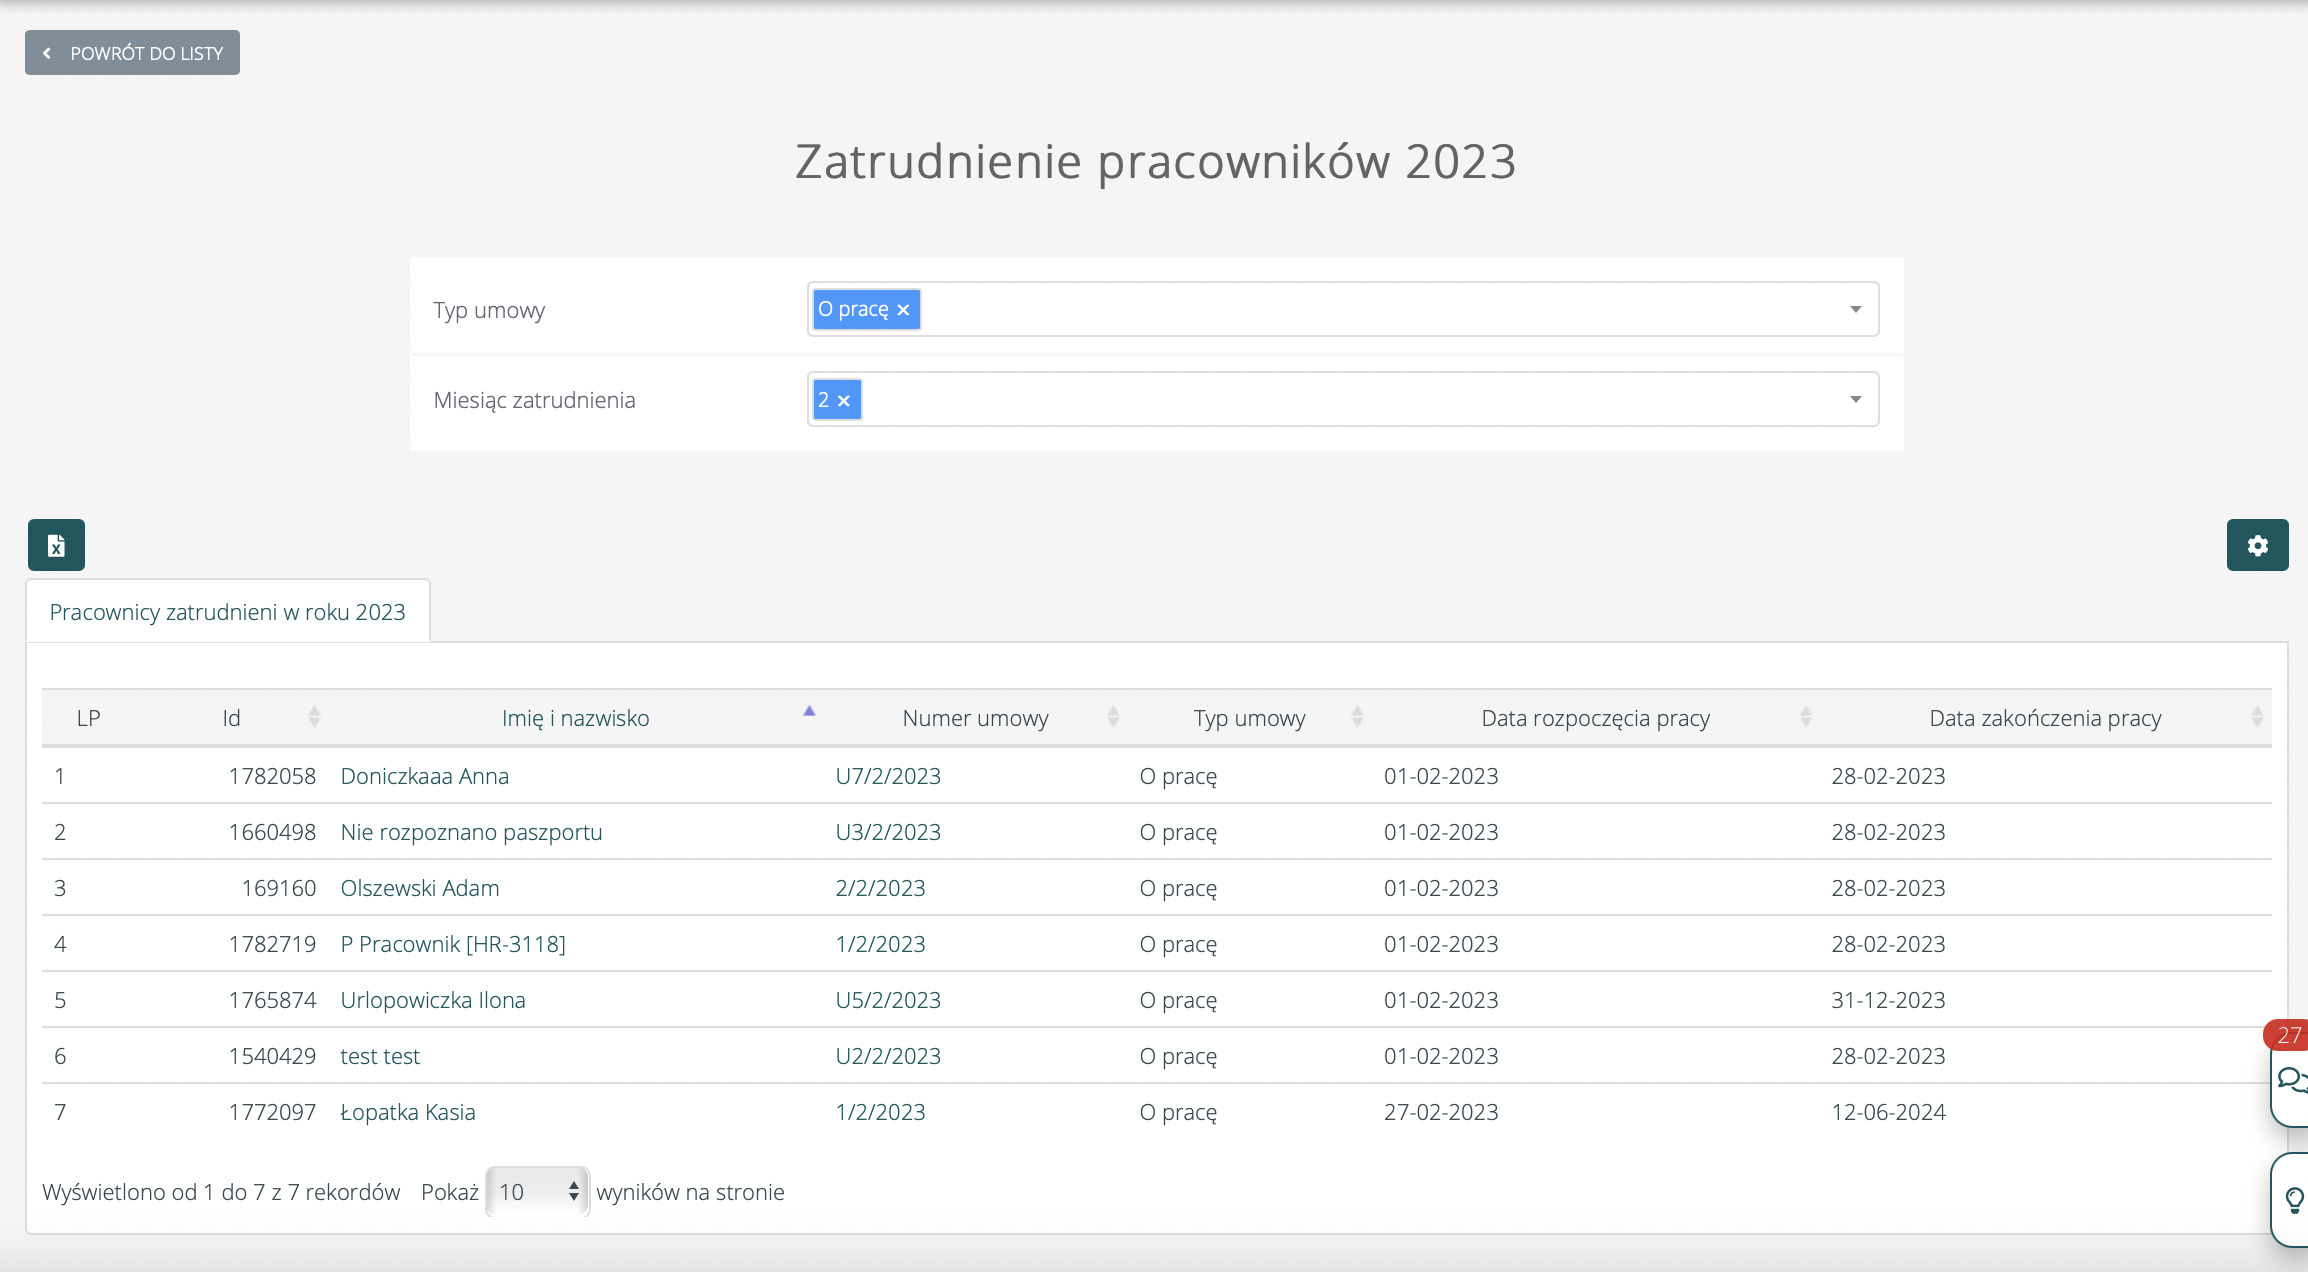Open table settings gear icon
This screenshot has height=1272, width=2308.
coord(2257,545)
